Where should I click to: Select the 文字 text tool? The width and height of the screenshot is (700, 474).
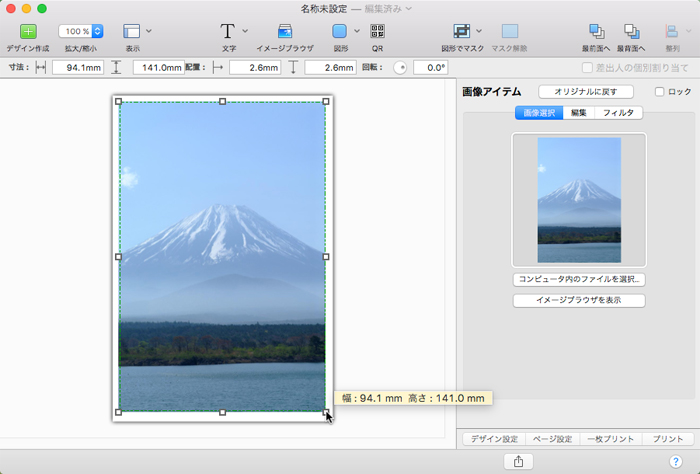tap(228, 31)
